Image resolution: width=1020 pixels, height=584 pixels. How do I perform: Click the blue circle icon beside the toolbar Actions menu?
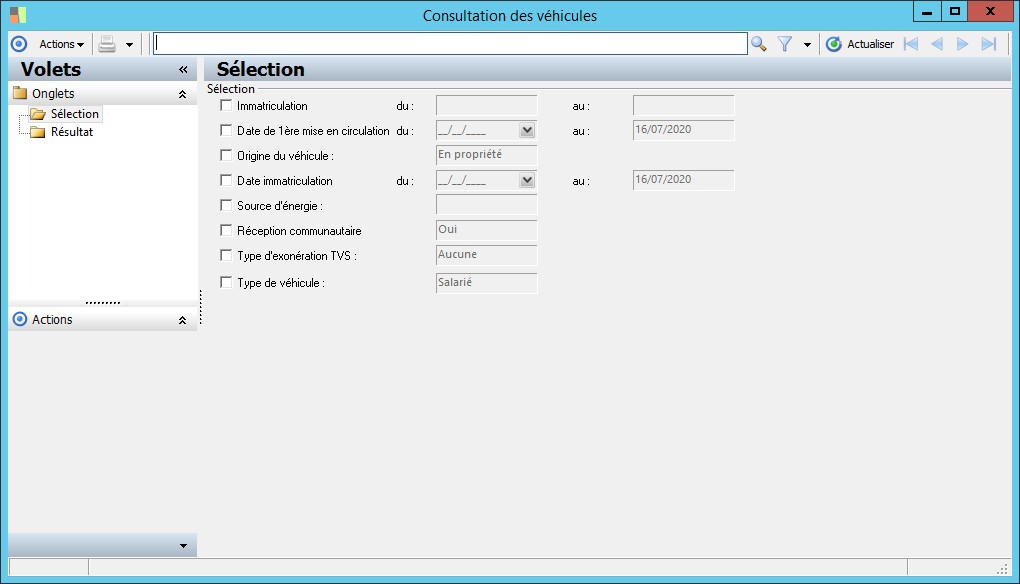click(x=19, y=44)
